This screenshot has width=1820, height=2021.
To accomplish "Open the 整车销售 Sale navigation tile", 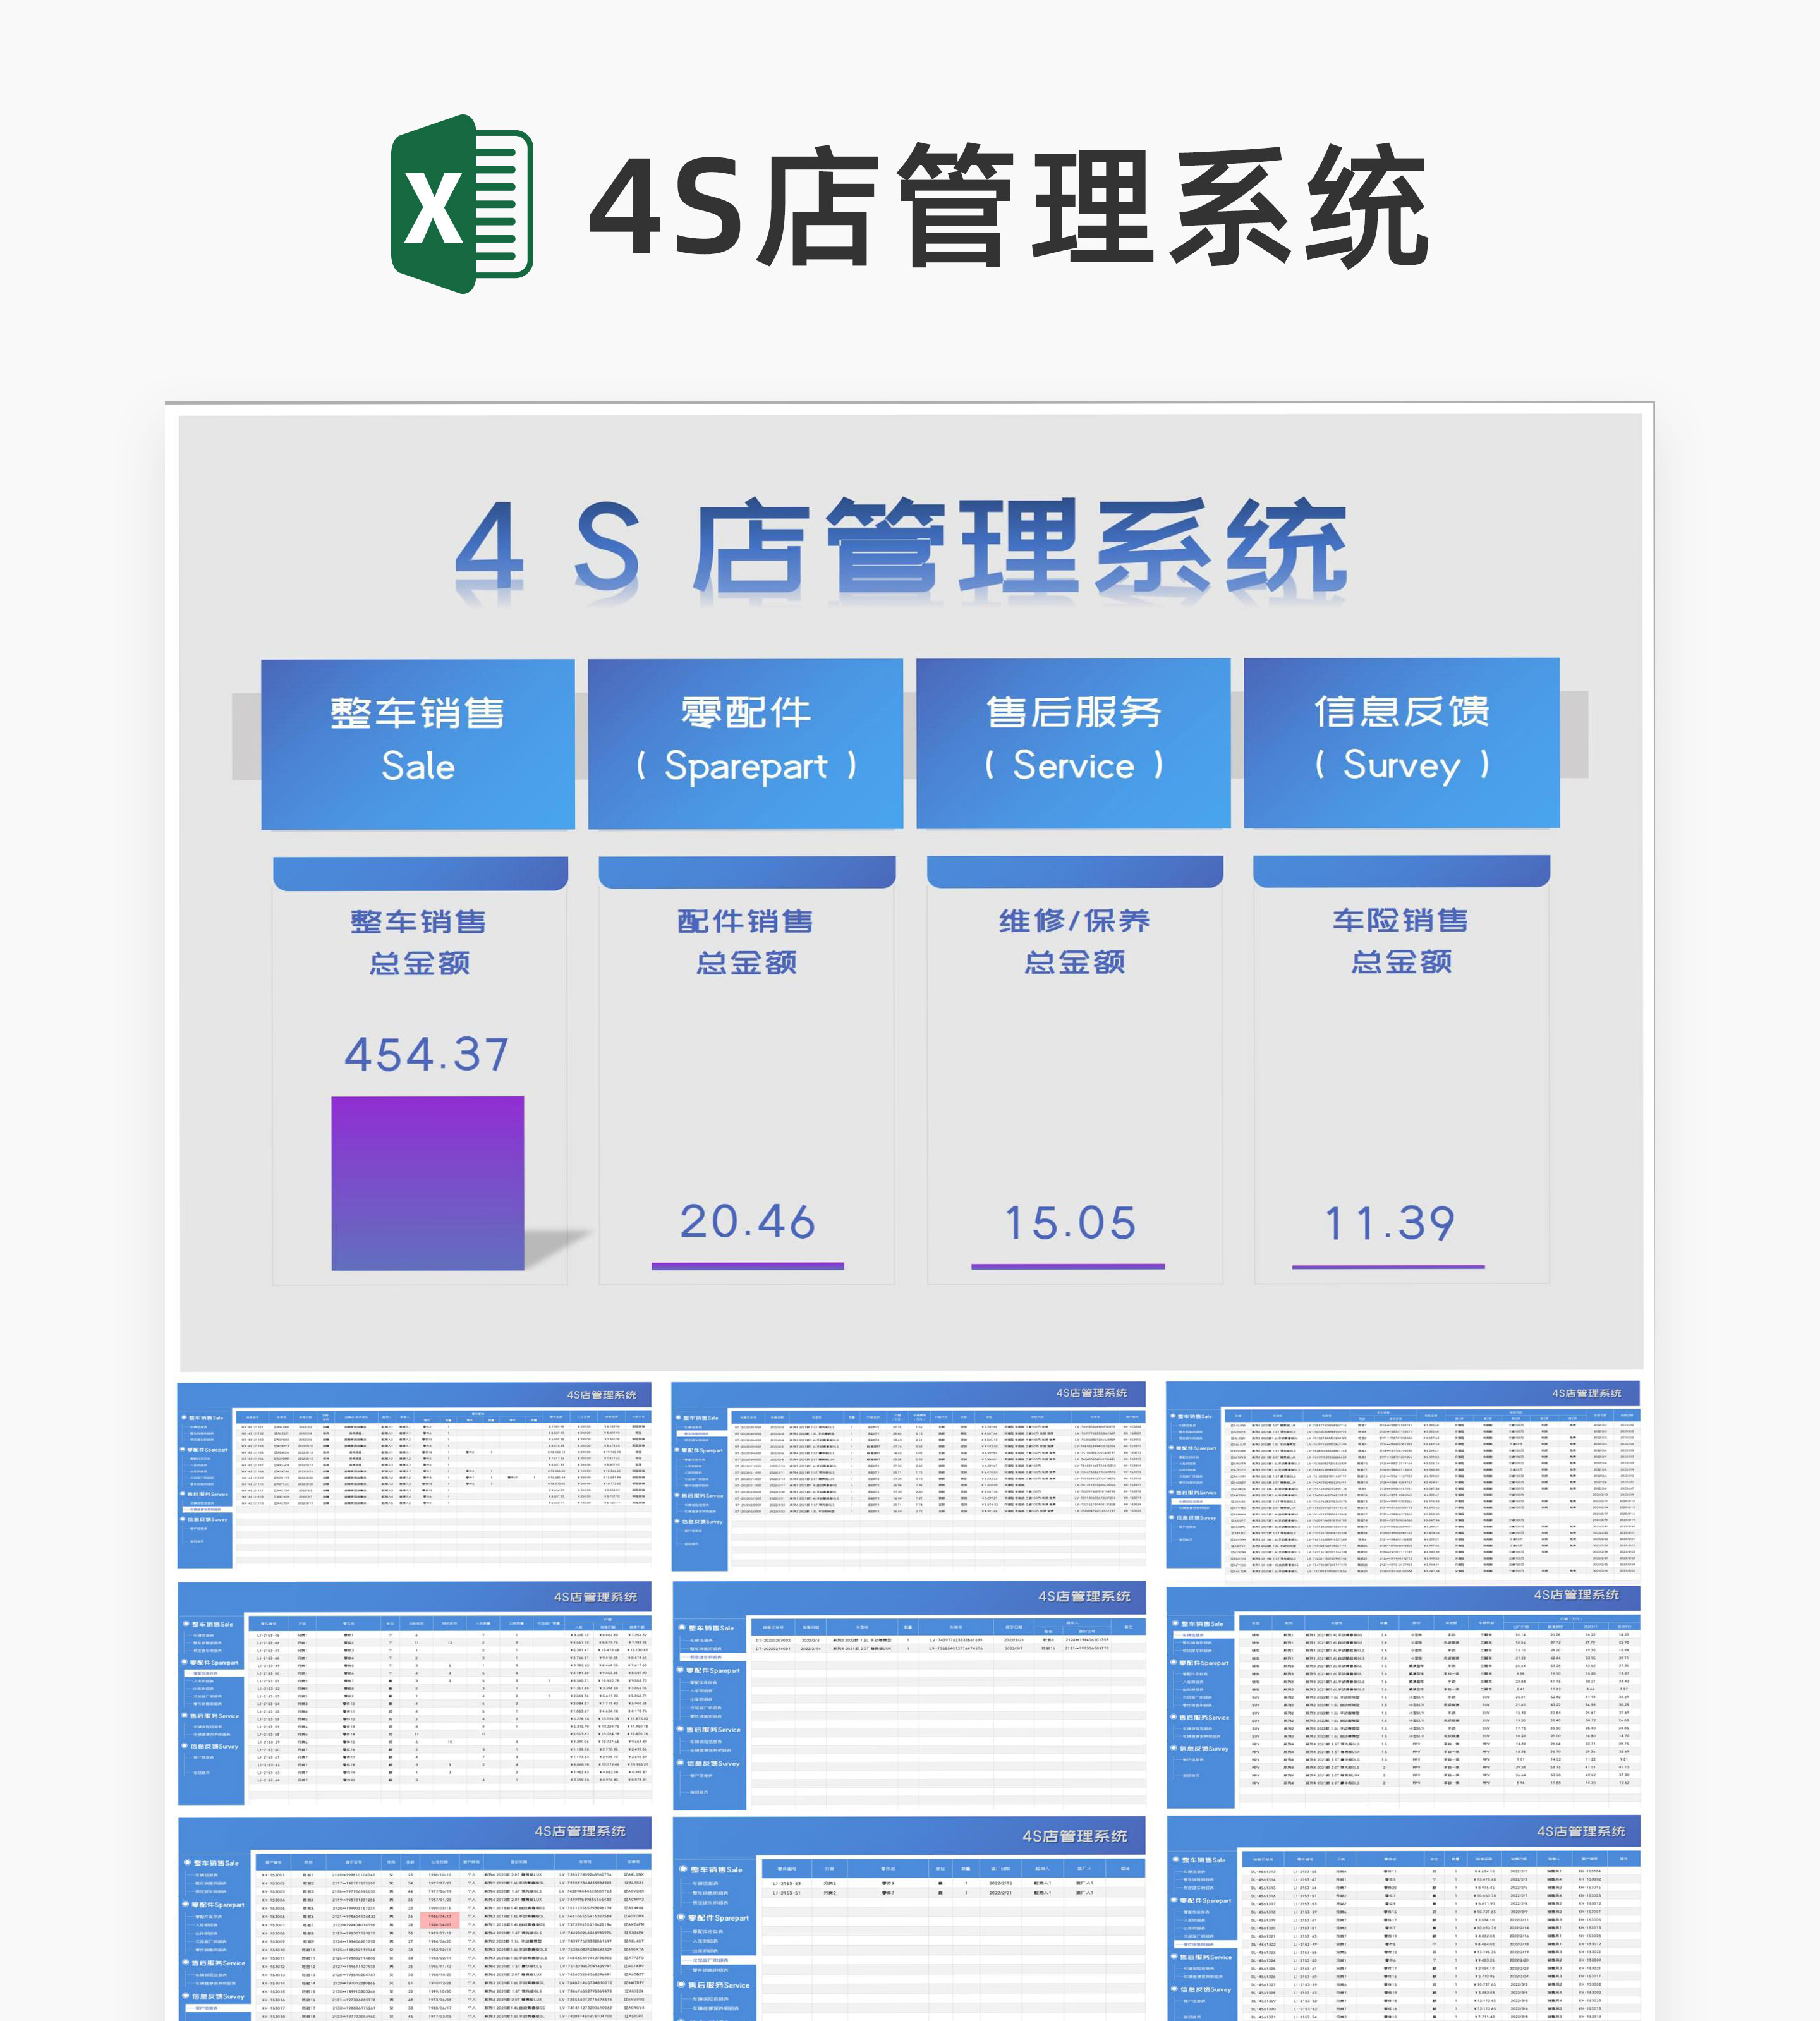I will pyautogui.click(x=417, y=743).
